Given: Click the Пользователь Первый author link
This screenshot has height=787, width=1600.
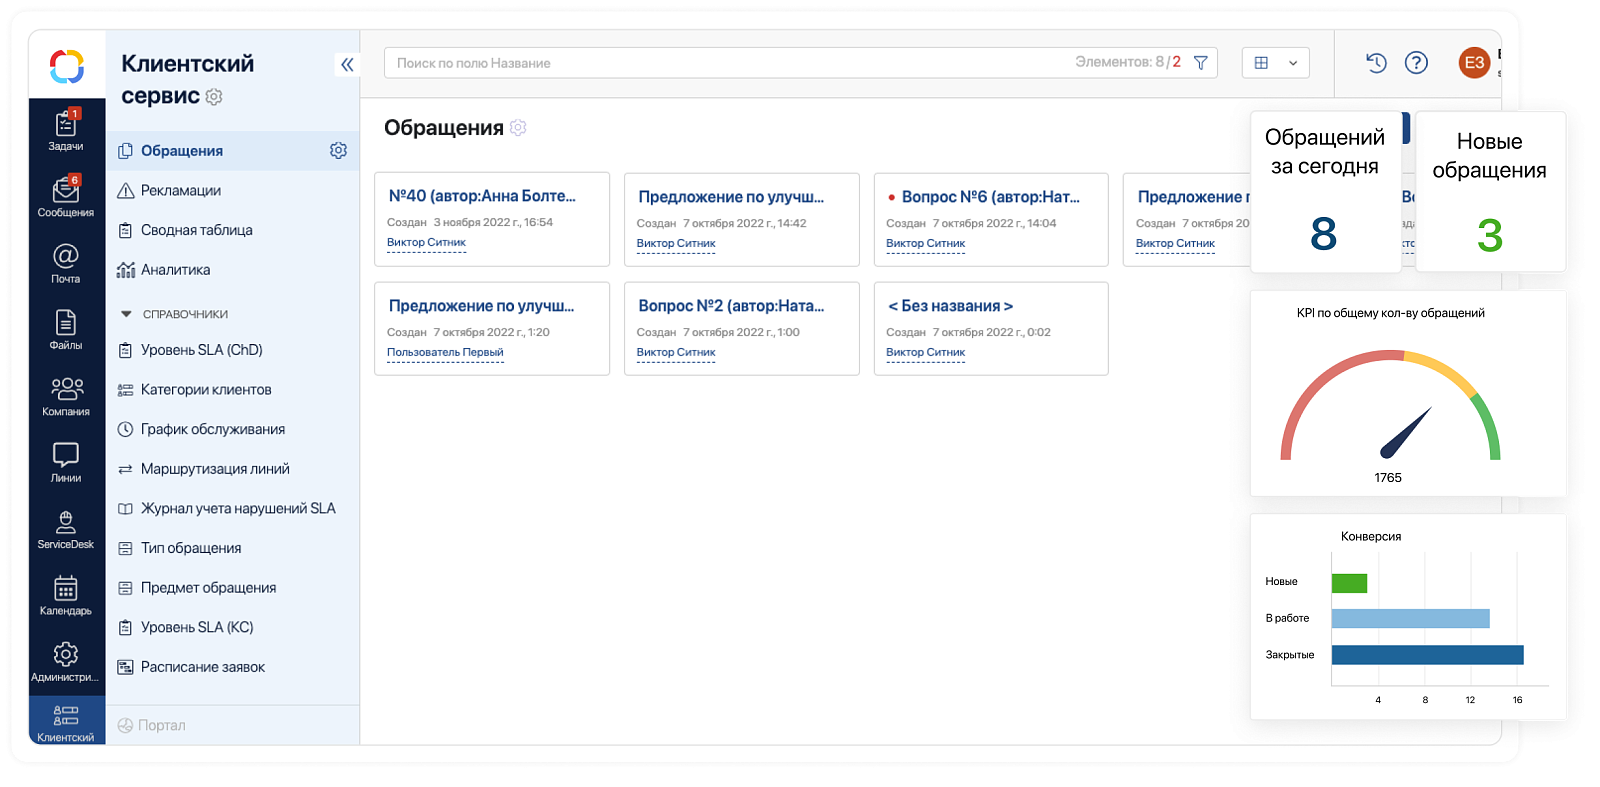Looking at the screenshot, I should click(445, 352).
